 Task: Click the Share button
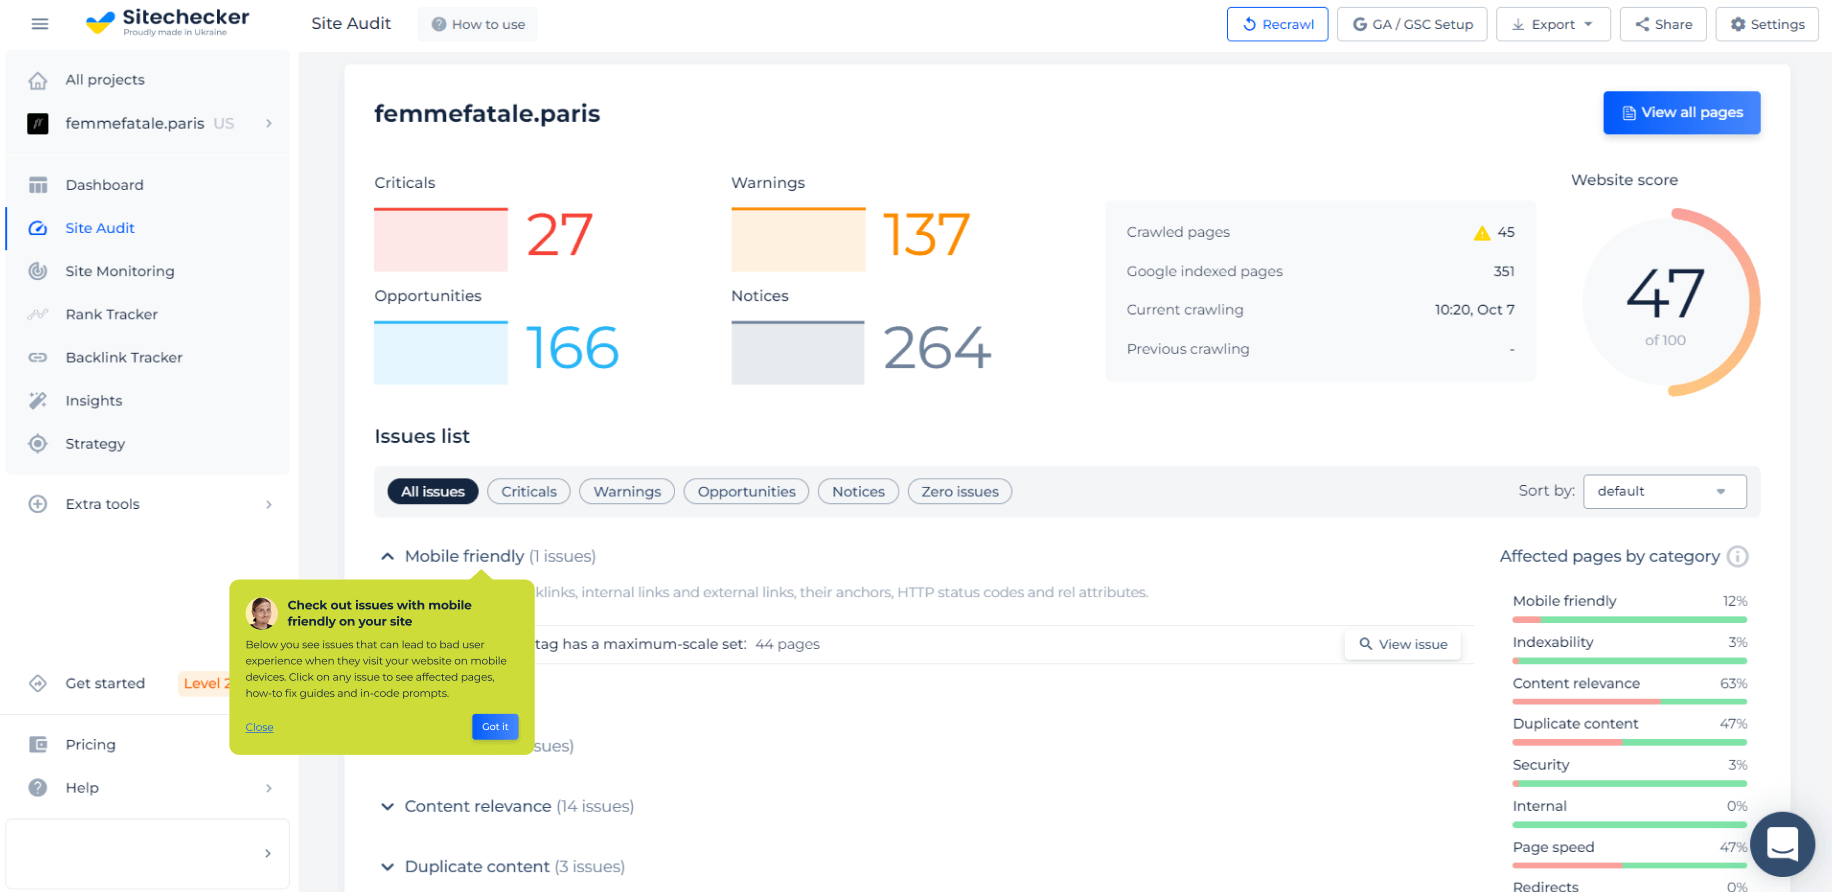click(x=1664, y=24)
